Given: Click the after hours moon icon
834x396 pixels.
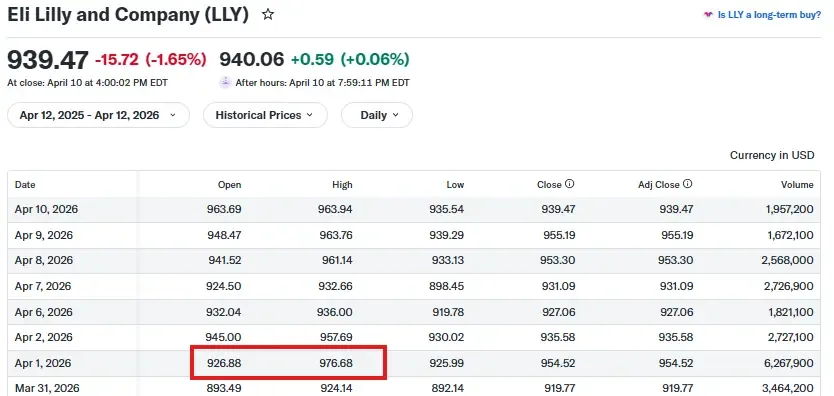Looking at the screenshot, I should (x=226, y=82).
